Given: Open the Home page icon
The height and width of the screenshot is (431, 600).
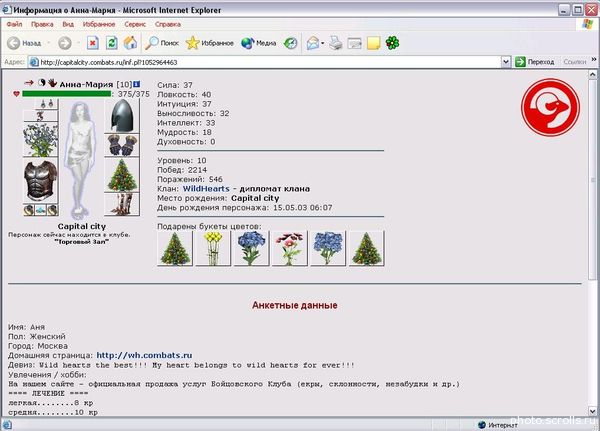Looking at the screenshot, I should coord(130,43).
